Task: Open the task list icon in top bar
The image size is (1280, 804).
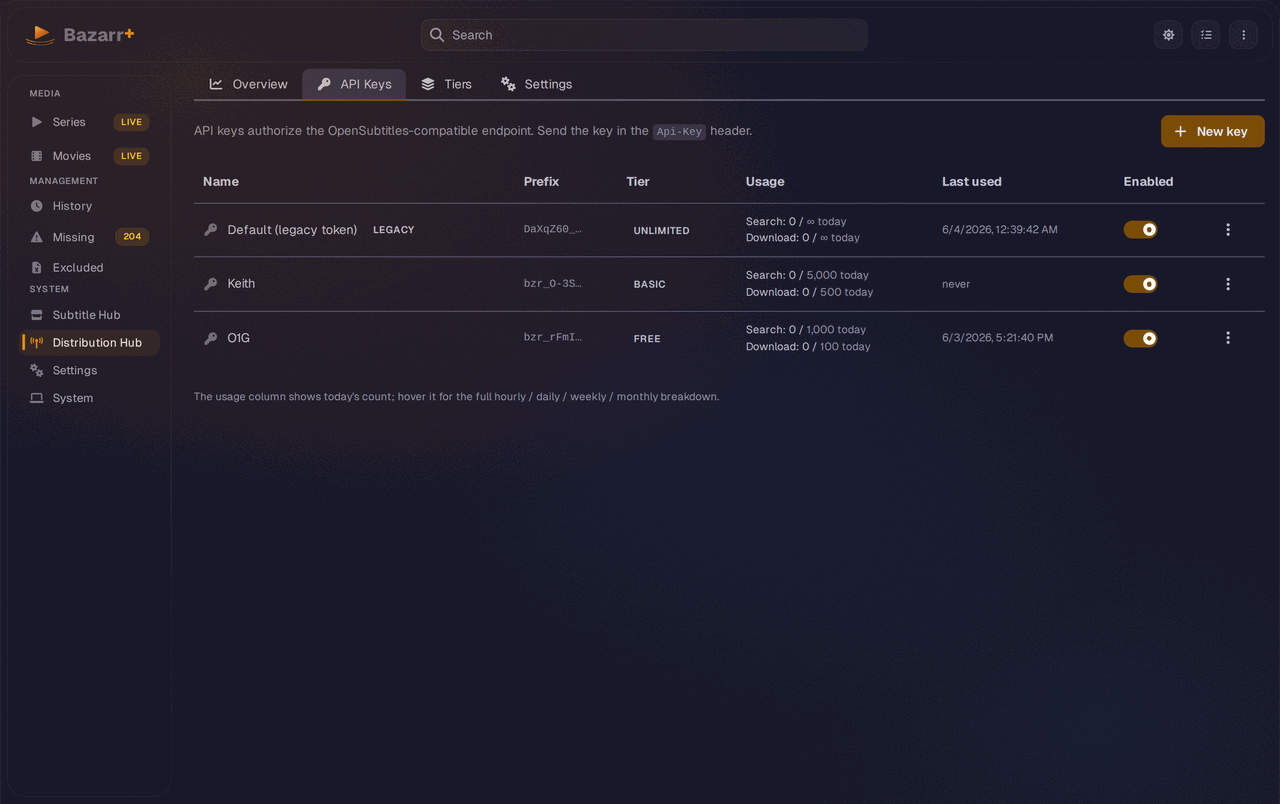Action: 1206,35
